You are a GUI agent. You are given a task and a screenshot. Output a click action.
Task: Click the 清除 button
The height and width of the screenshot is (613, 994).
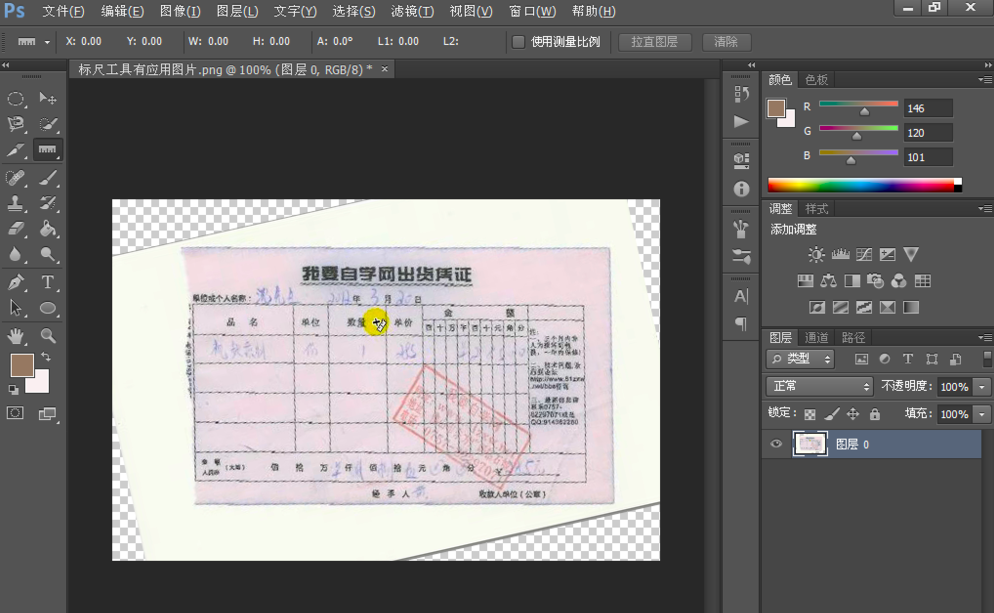tap(727, 42)
